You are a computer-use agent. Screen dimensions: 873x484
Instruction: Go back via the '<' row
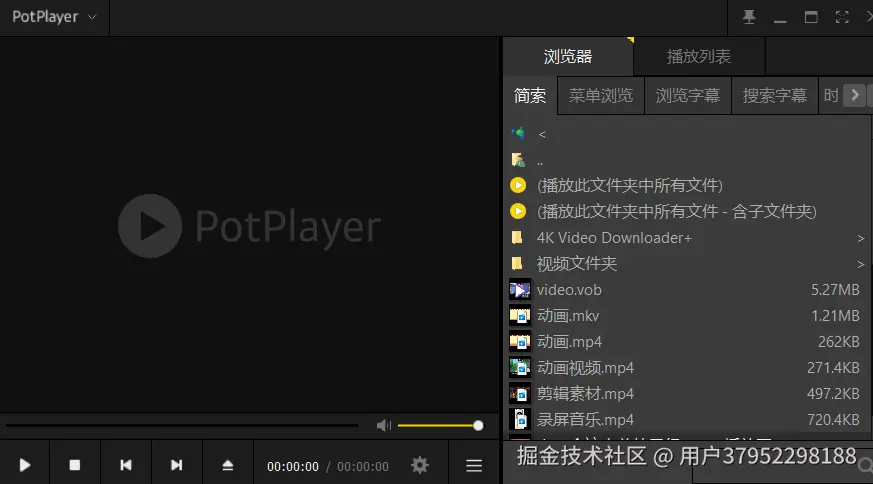click(x=687, y=134)
